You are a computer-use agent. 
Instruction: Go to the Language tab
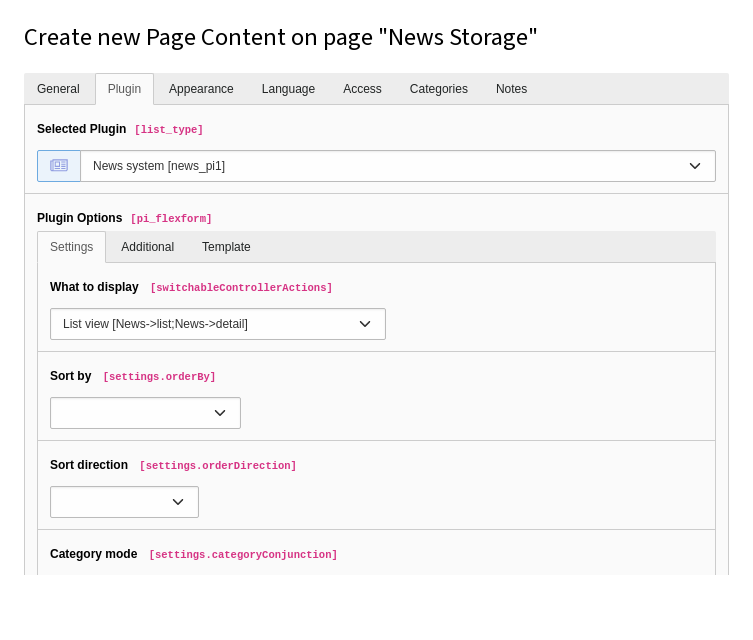pyautogui.click(x=288, y=89)
